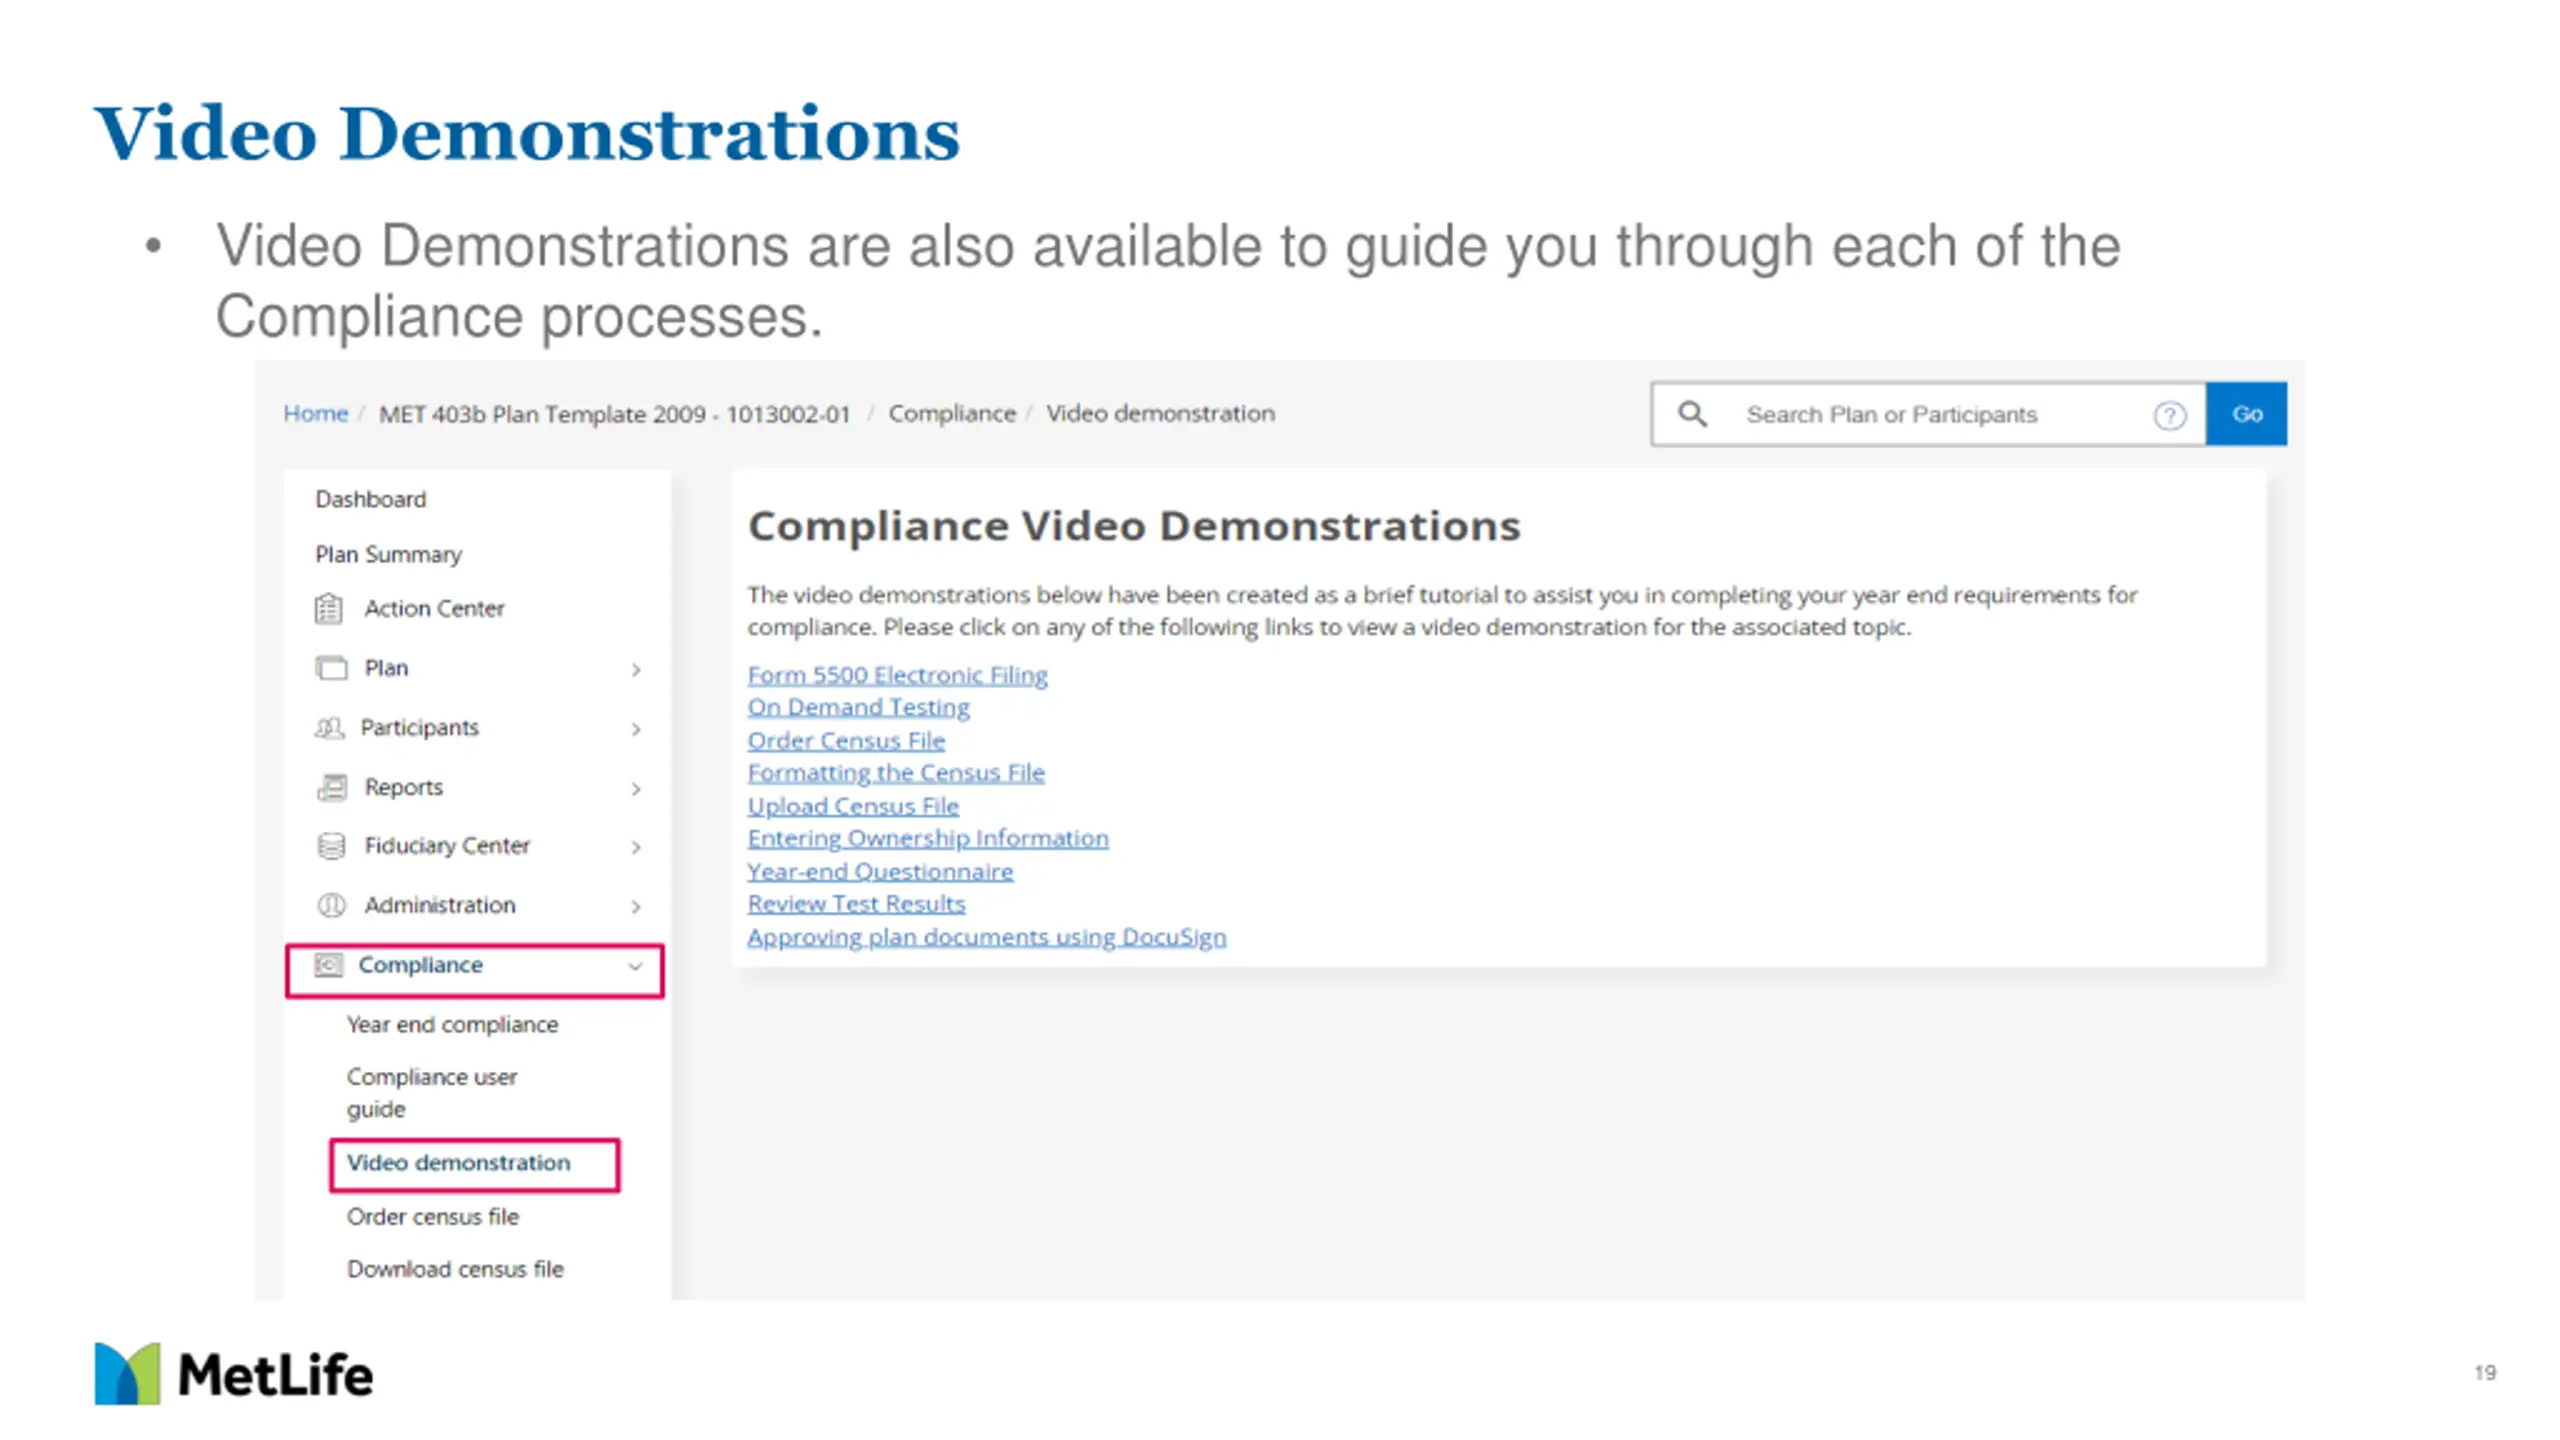
Task: Expand the Reports submenu chevron
Action: (x=636, y=789)
